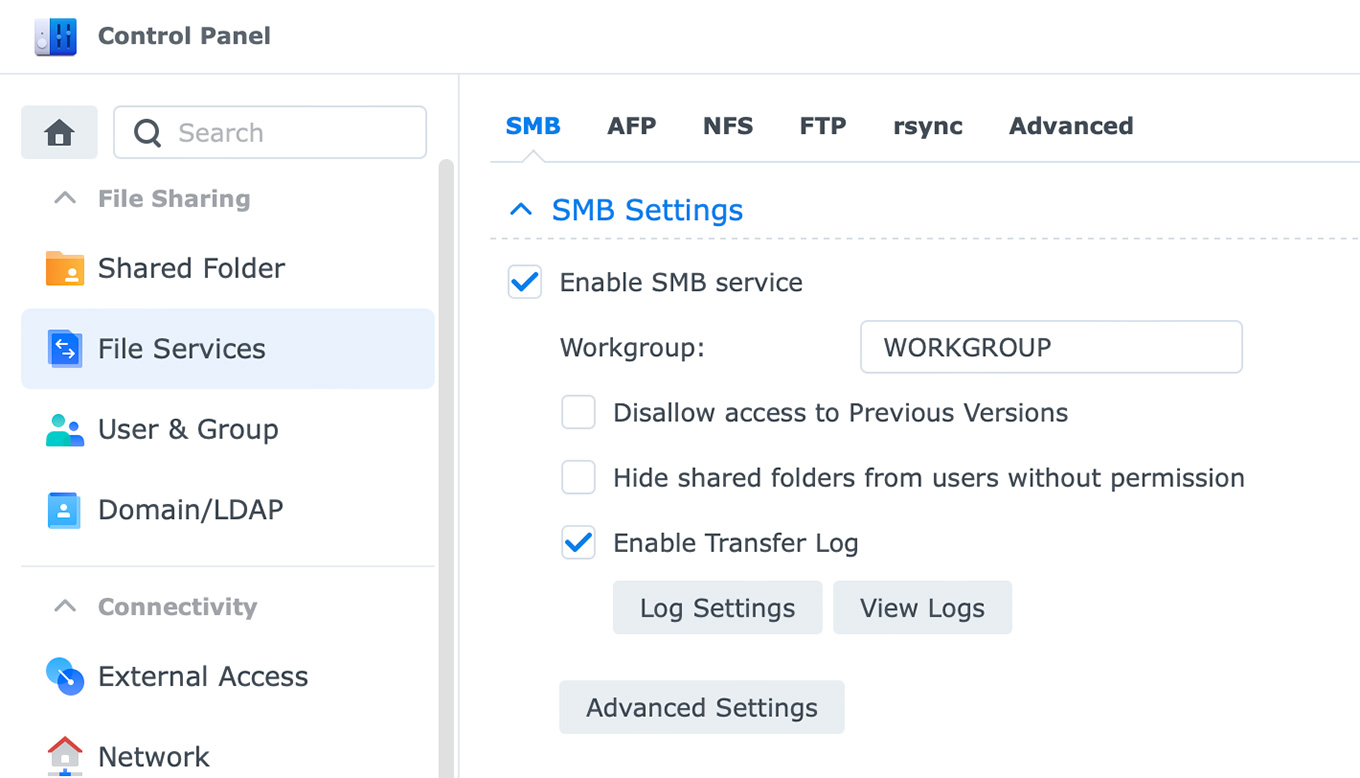Open User & Group icon
The image size is (1360, 778).
point(65,429)
